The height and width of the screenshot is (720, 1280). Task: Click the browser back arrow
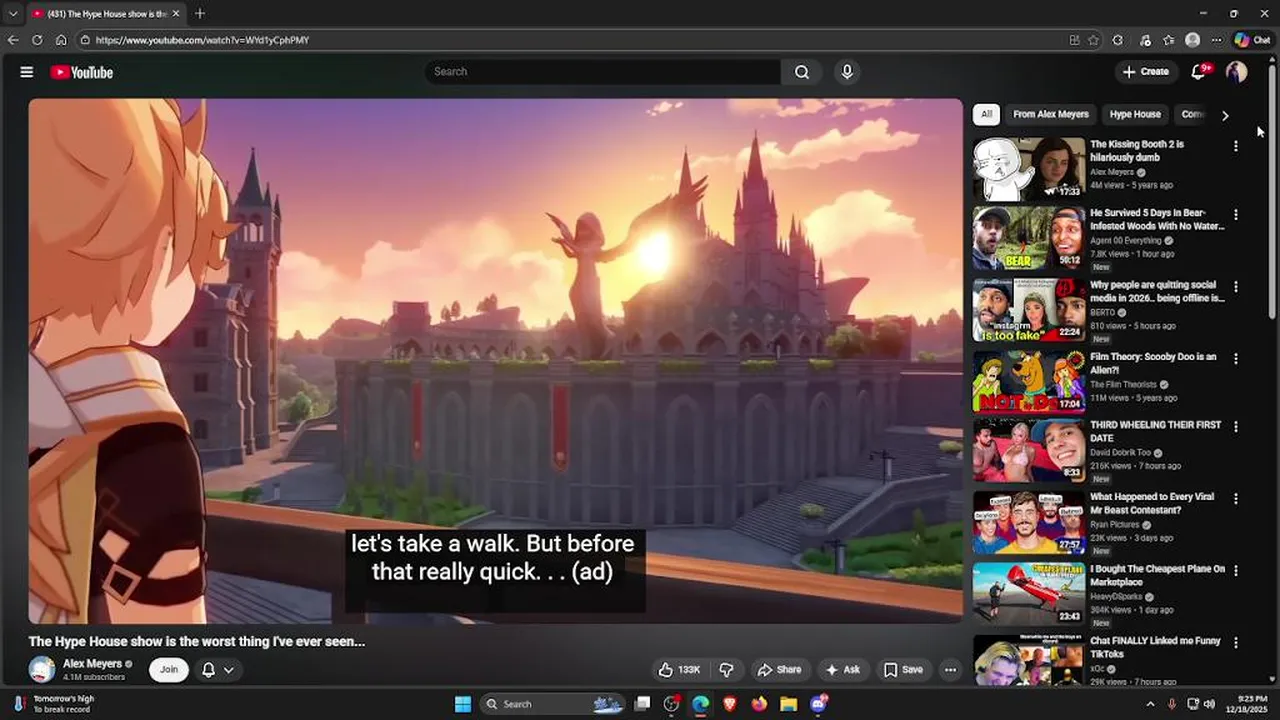coord(13,40)
